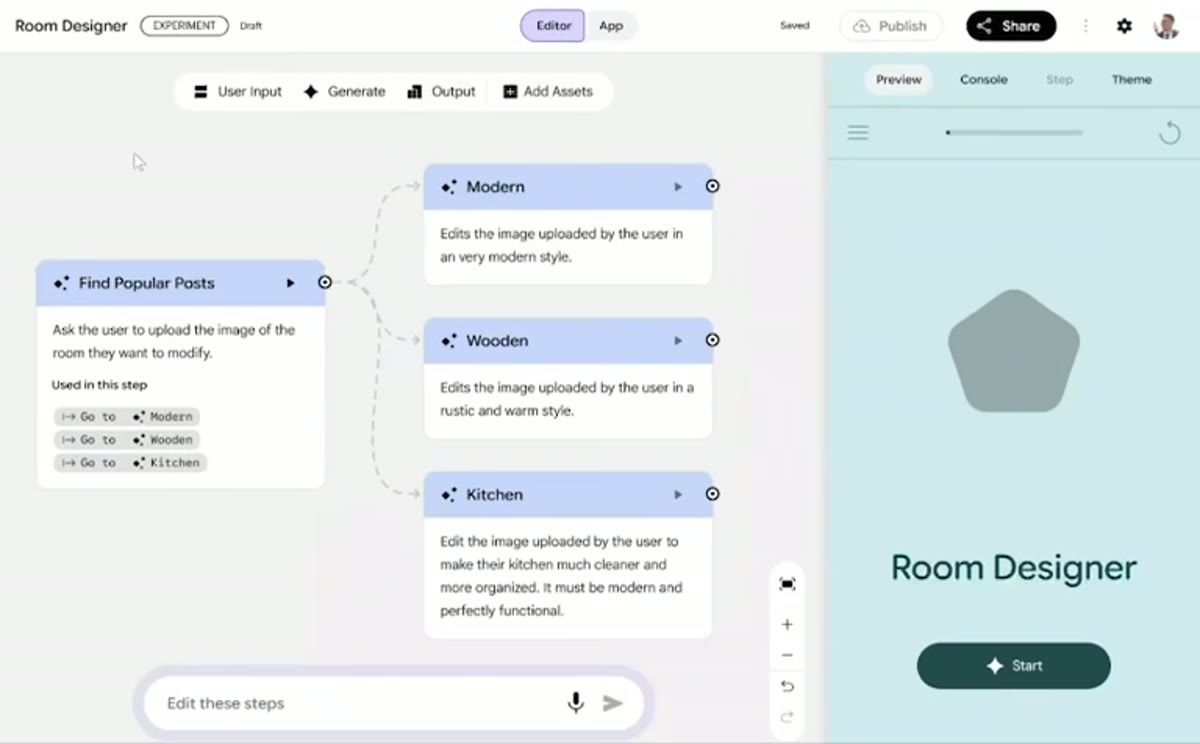Viewport: 1200px width, 744px height.
Task: Click the sparkle icon on the Kitchen node
Action: [x=449, y=495]
